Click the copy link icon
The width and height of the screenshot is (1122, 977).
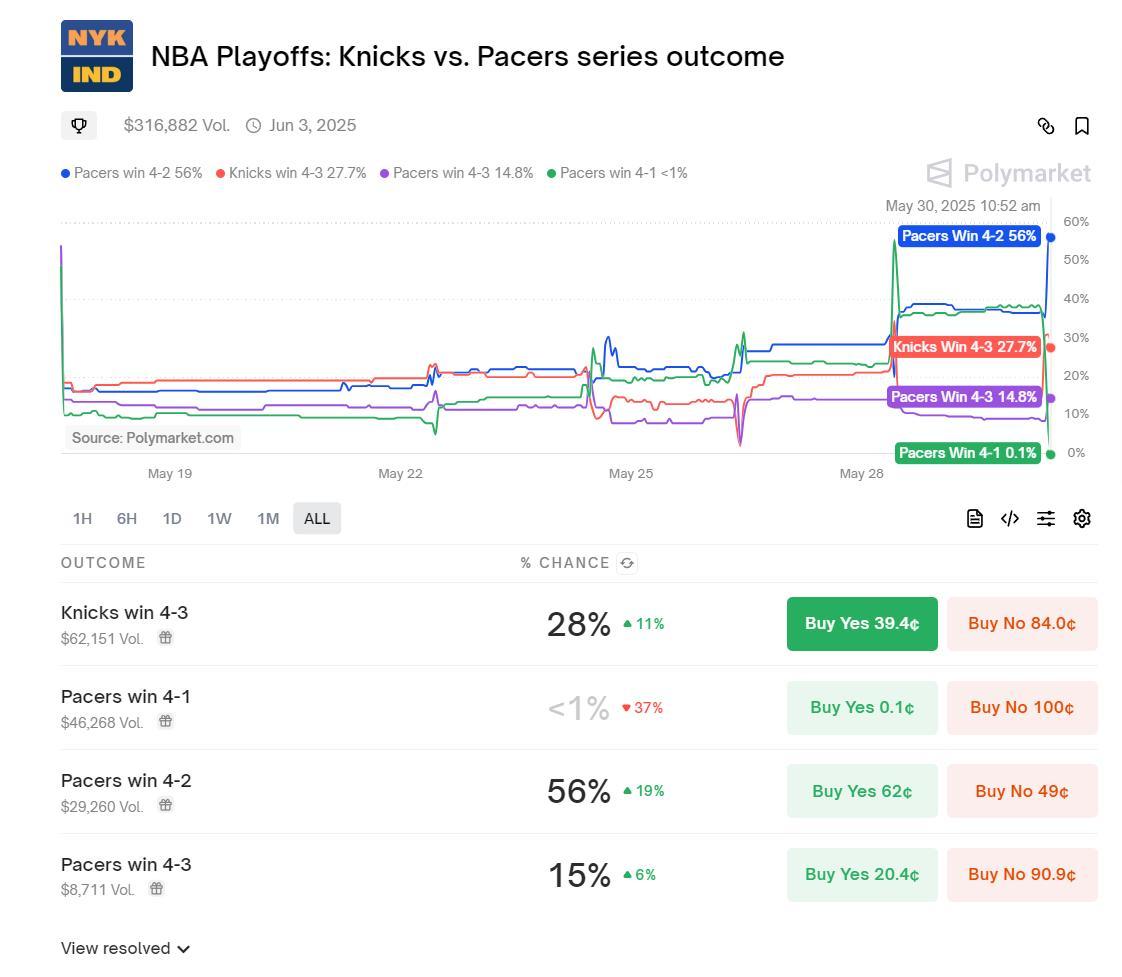pyautogui.click(x=1045, y=126)
